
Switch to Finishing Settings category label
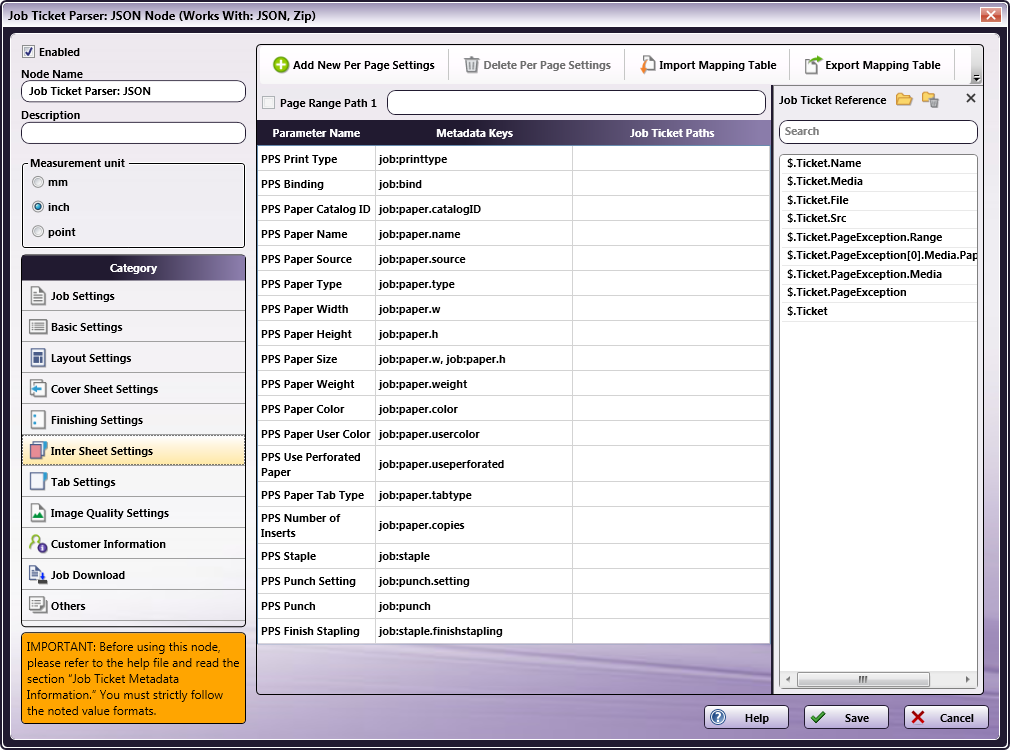point(97,419)
